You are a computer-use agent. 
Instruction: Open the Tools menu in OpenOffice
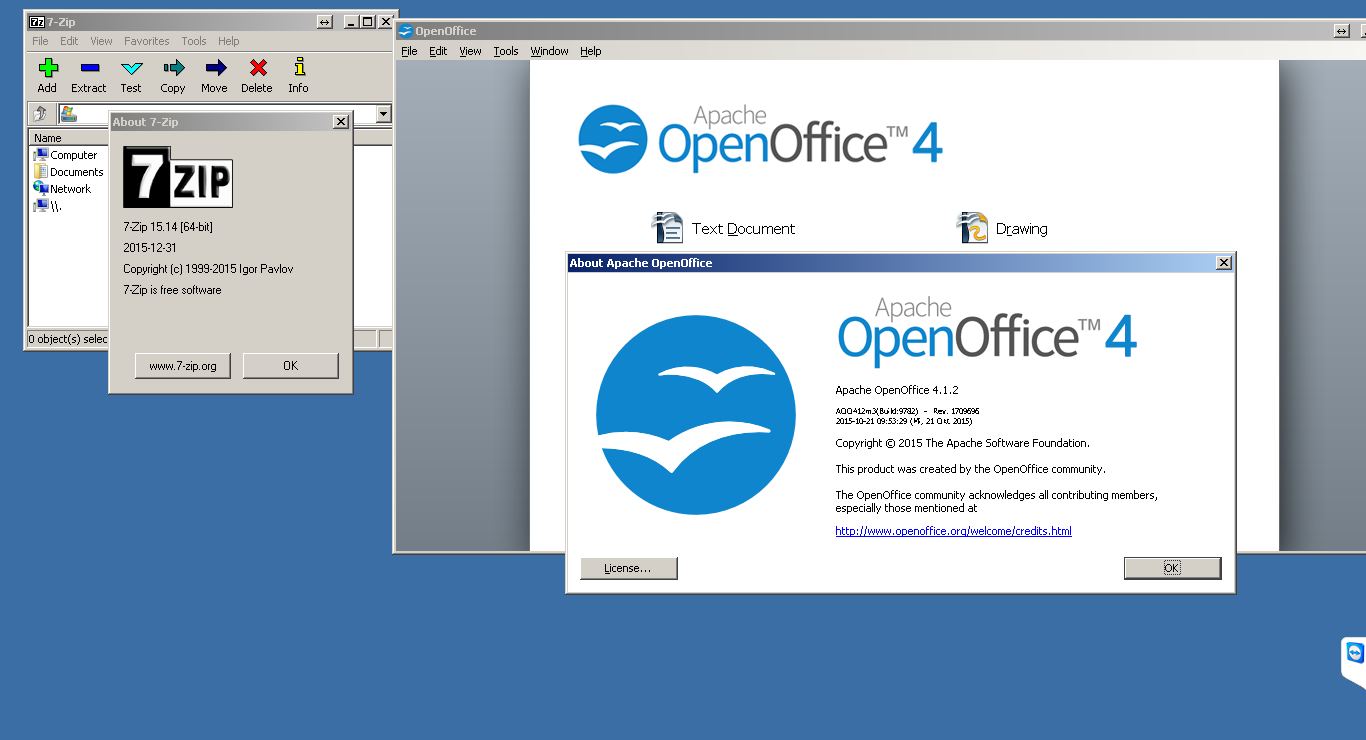coord(506,51)
